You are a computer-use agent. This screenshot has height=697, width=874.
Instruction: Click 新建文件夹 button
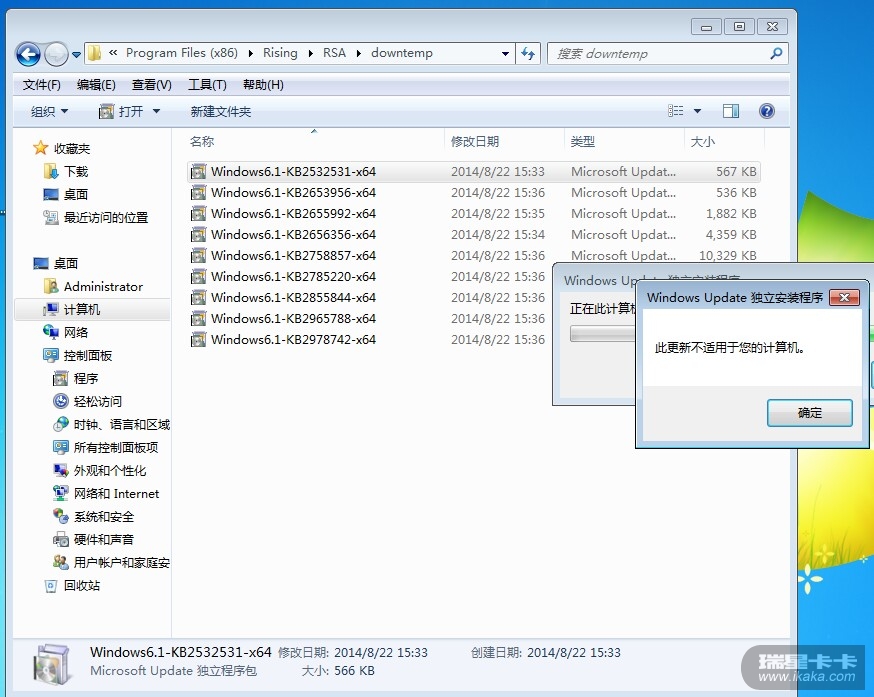click(x=221, y=112)
